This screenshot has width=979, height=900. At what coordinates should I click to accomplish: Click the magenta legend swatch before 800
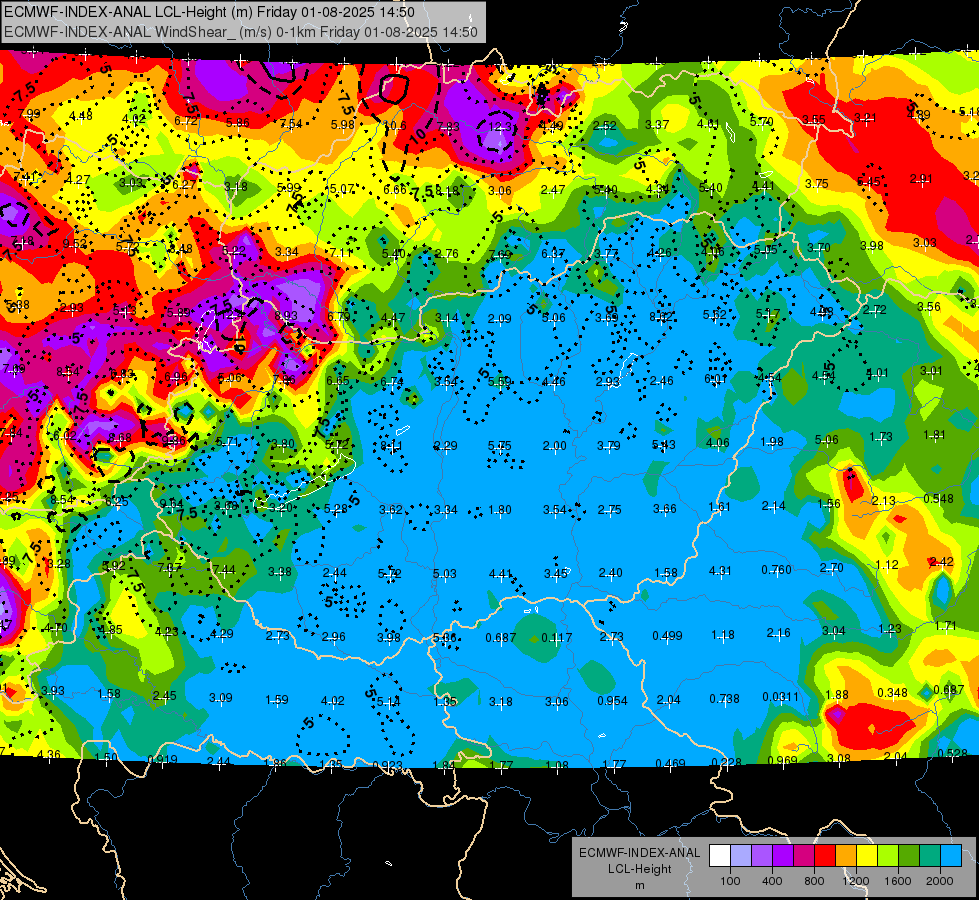pos(804,856)
